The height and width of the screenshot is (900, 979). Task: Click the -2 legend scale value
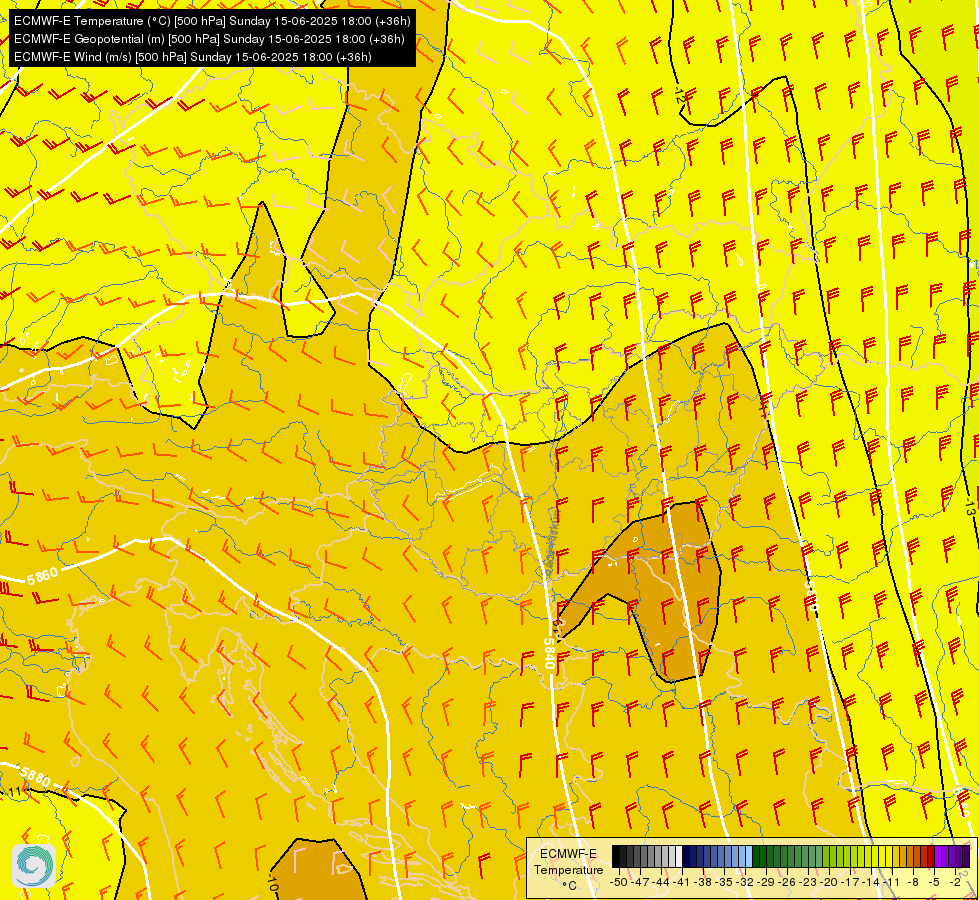pyautogui.click(x=955, y=882)
